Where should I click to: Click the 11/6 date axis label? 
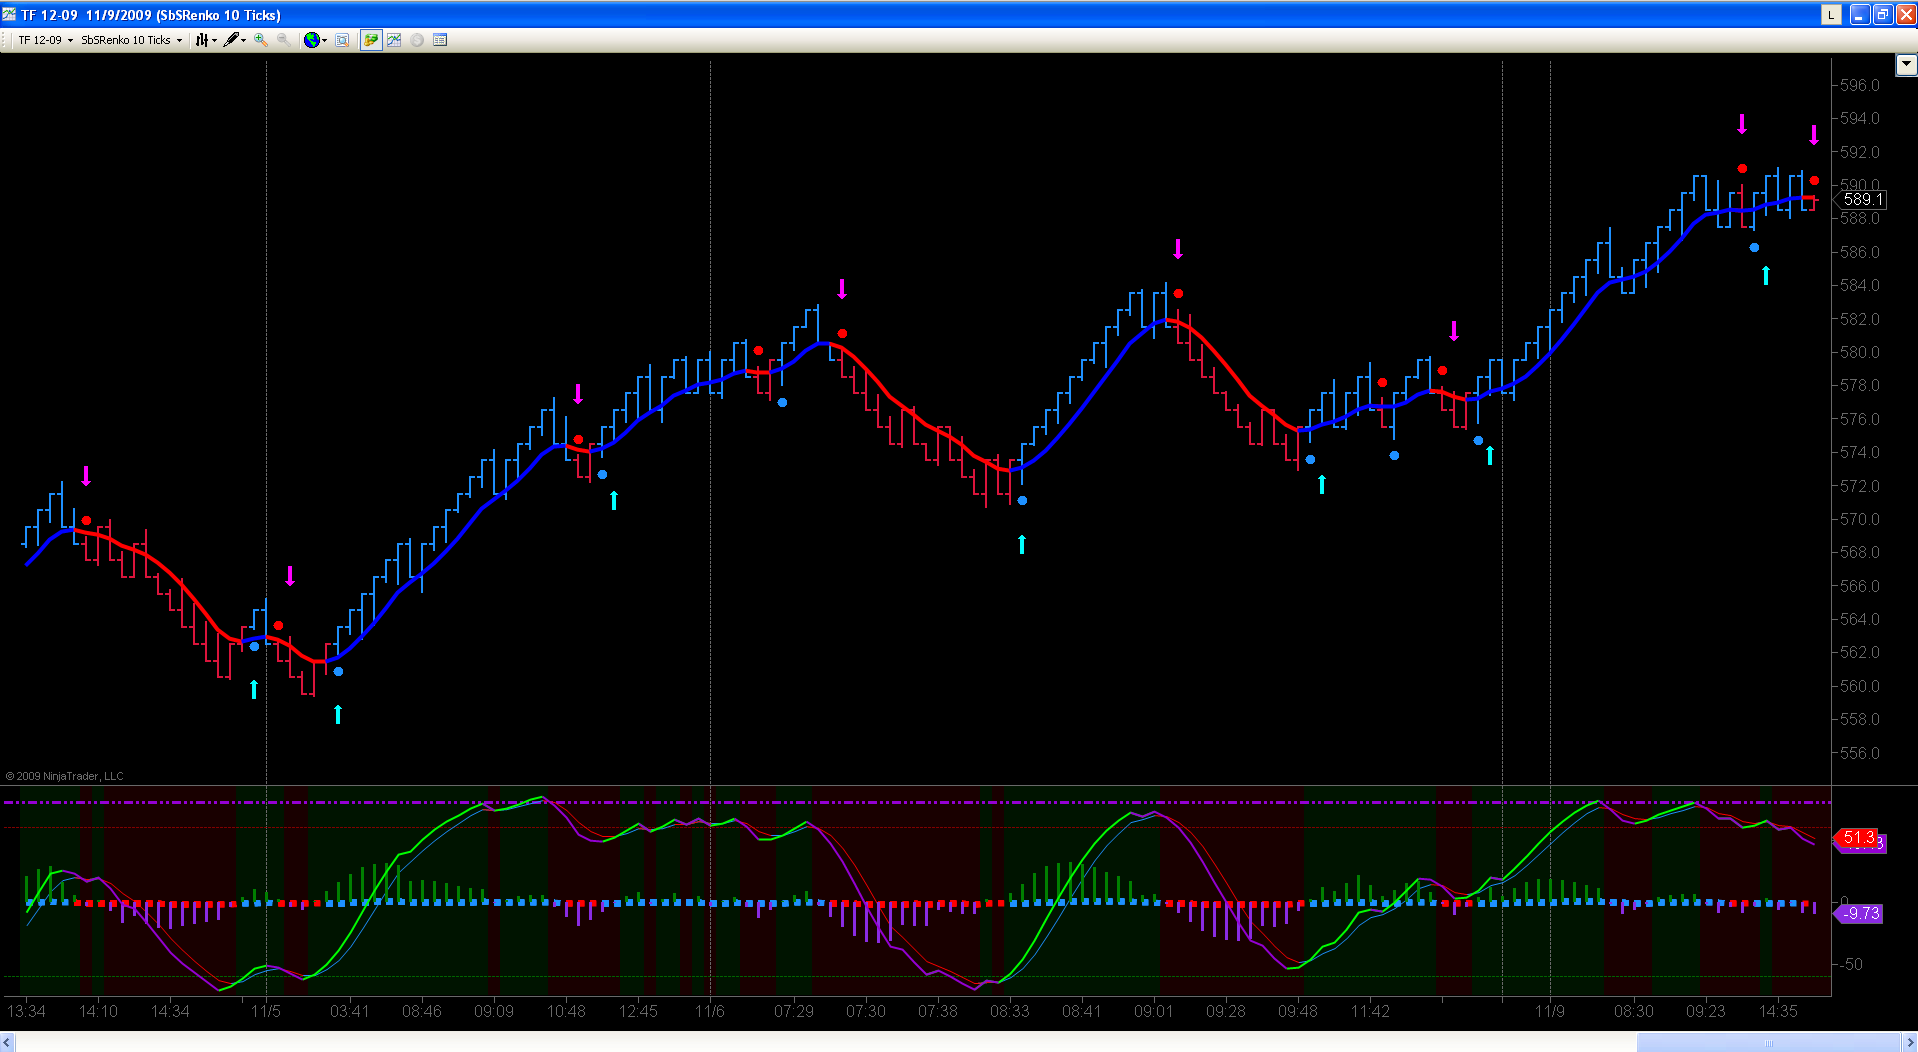pos(710,1011)
